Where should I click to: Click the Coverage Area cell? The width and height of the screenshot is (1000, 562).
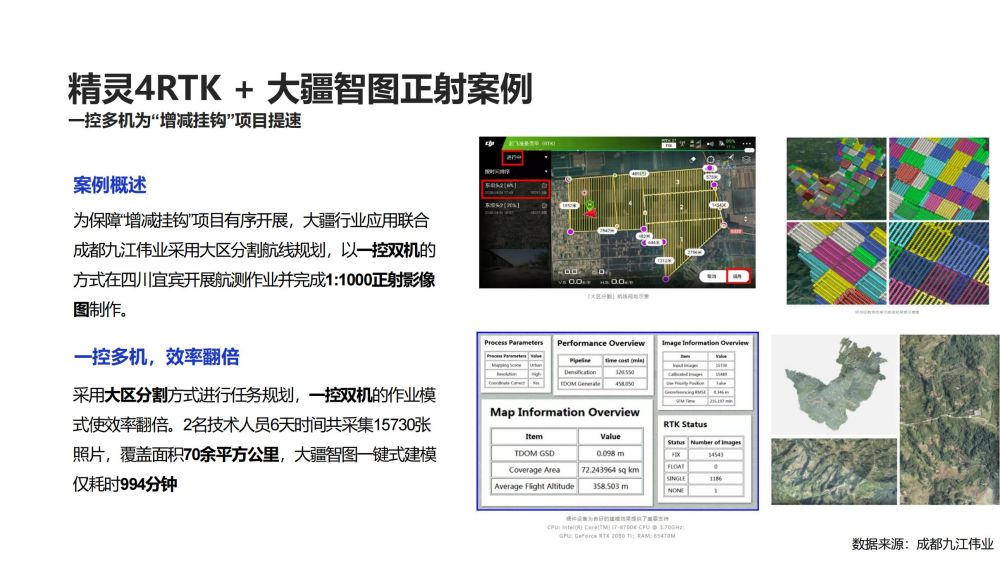(x=534, y=470)
